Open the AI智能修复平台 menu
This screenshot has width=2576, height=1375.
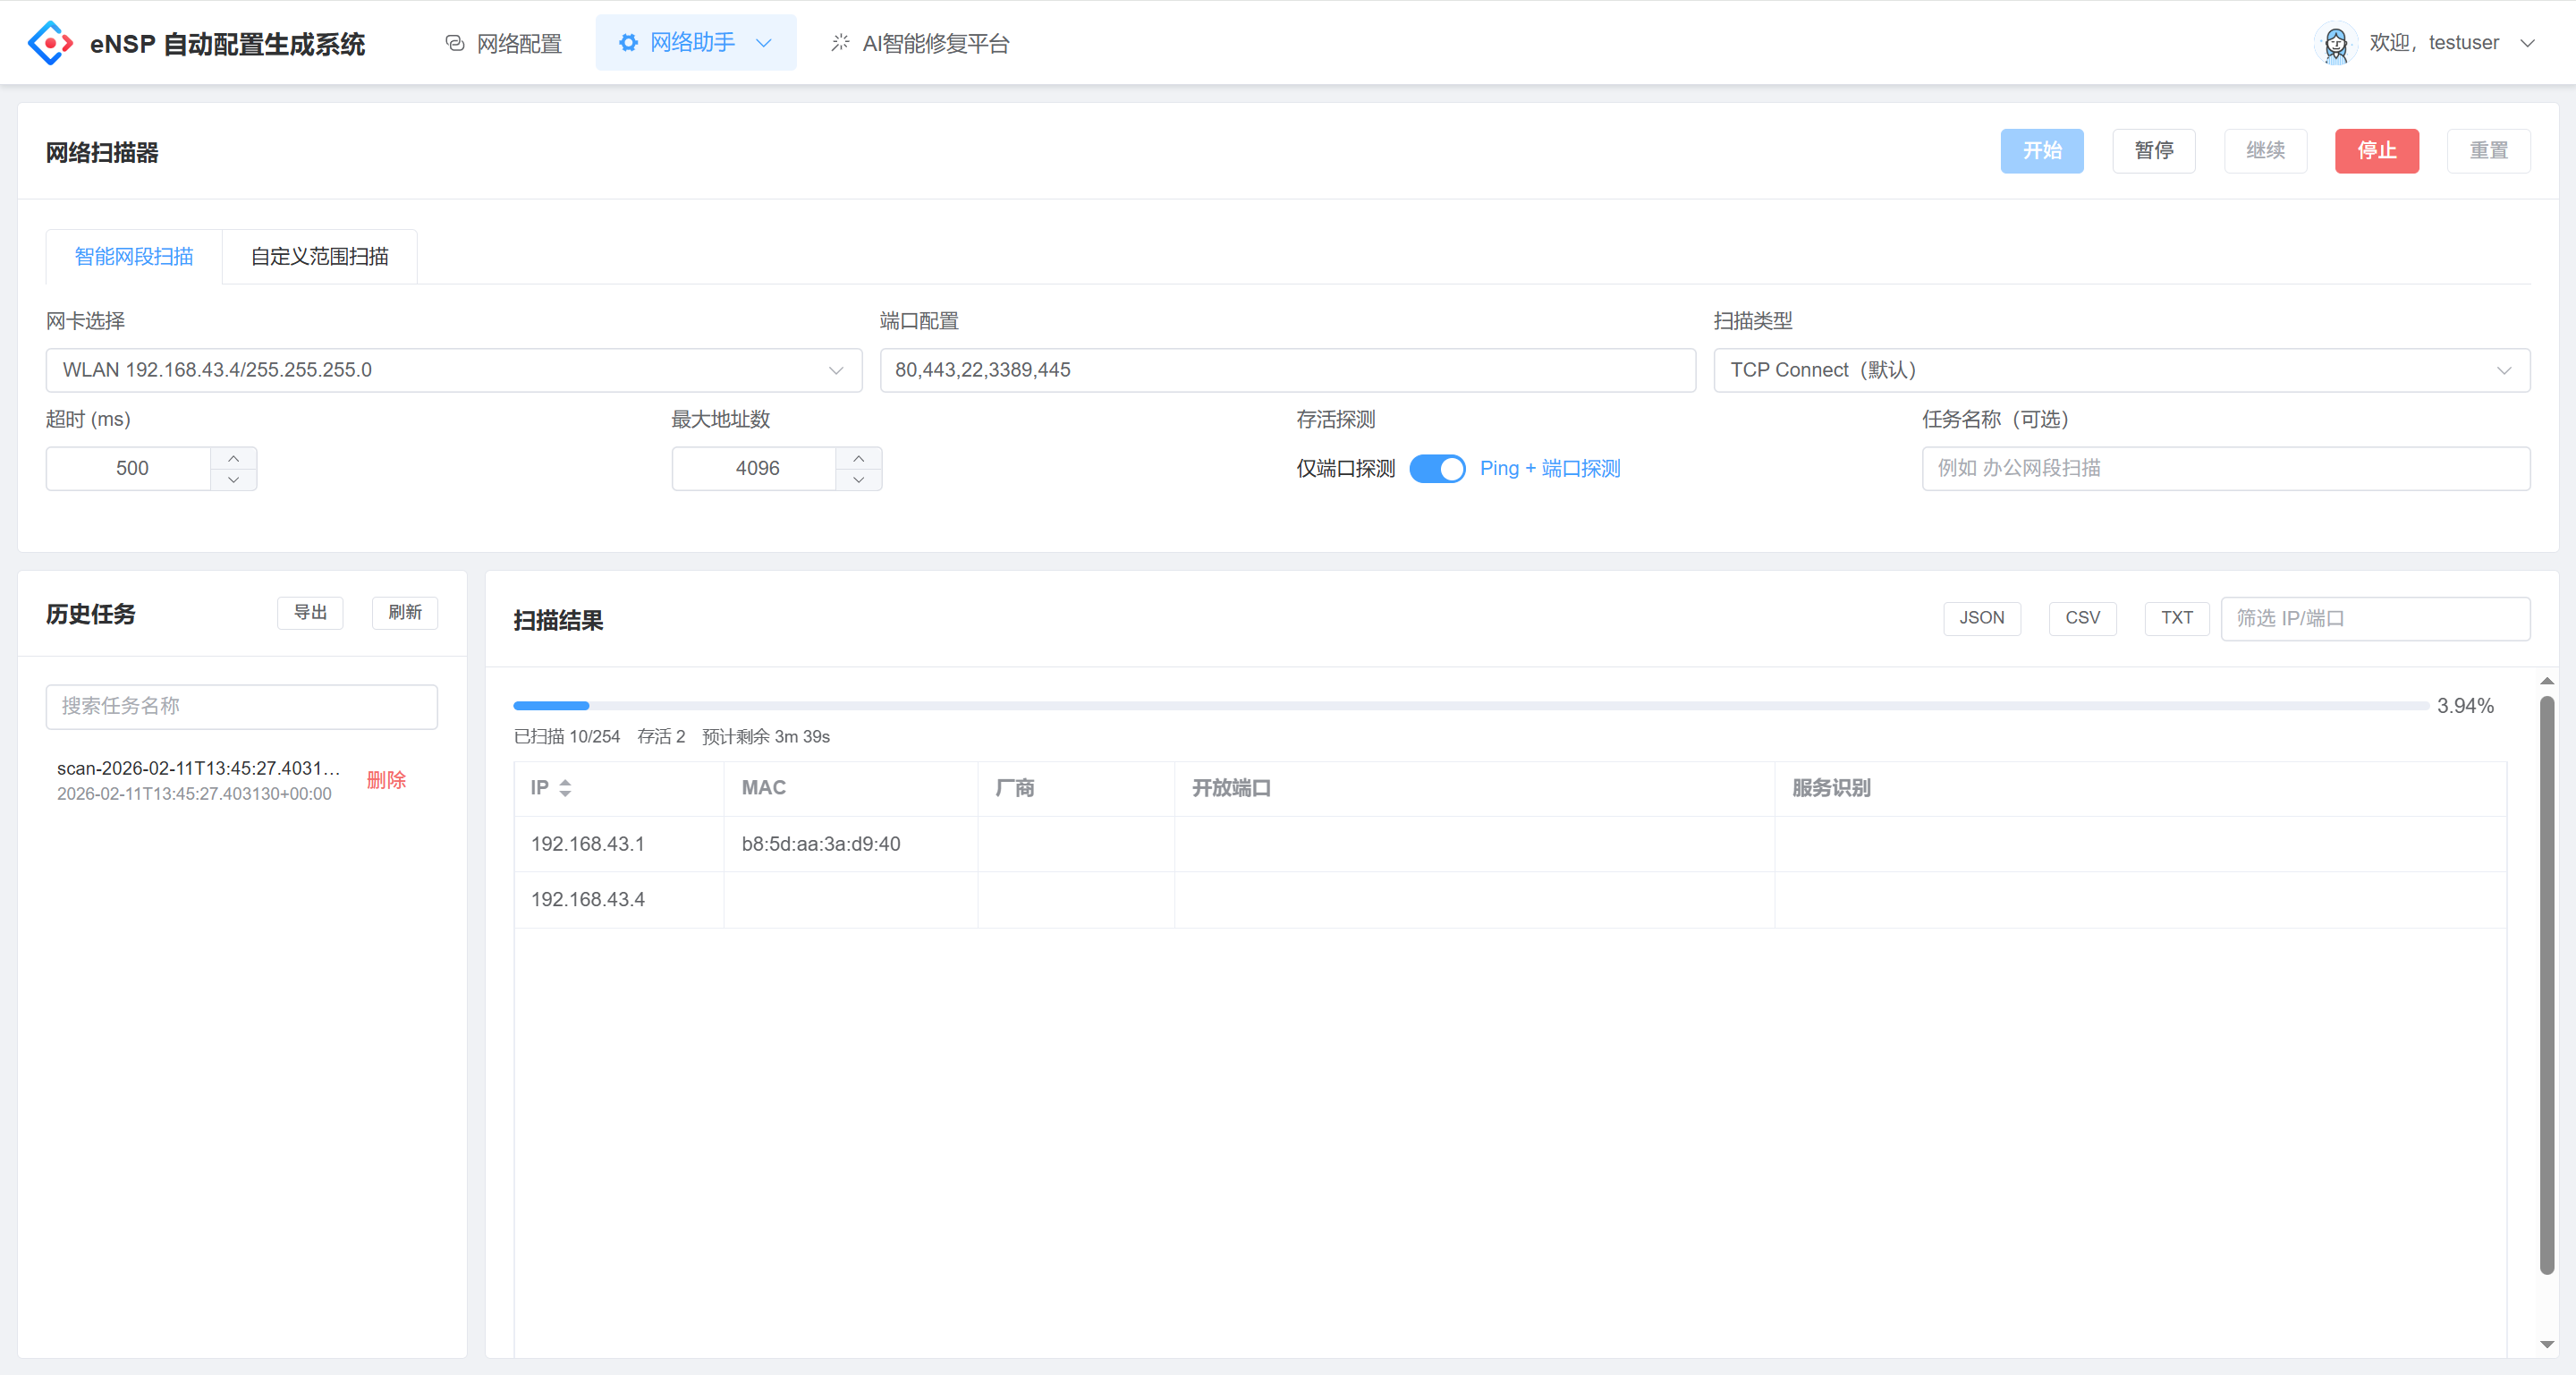pyautogui.click(x=935, y=44)
